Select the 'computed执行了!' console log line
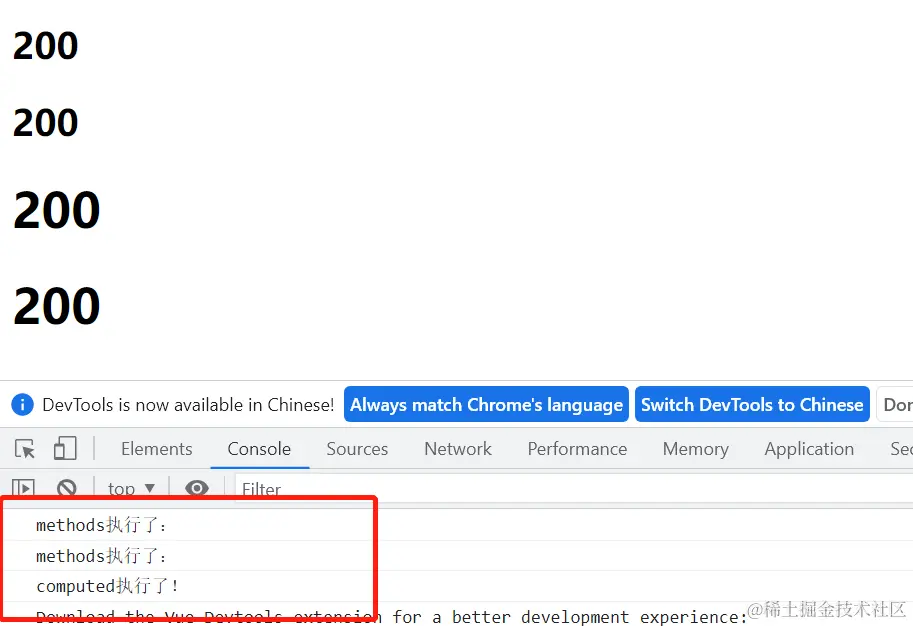This screenshot has height=626, width=913. tap(108, 586)
